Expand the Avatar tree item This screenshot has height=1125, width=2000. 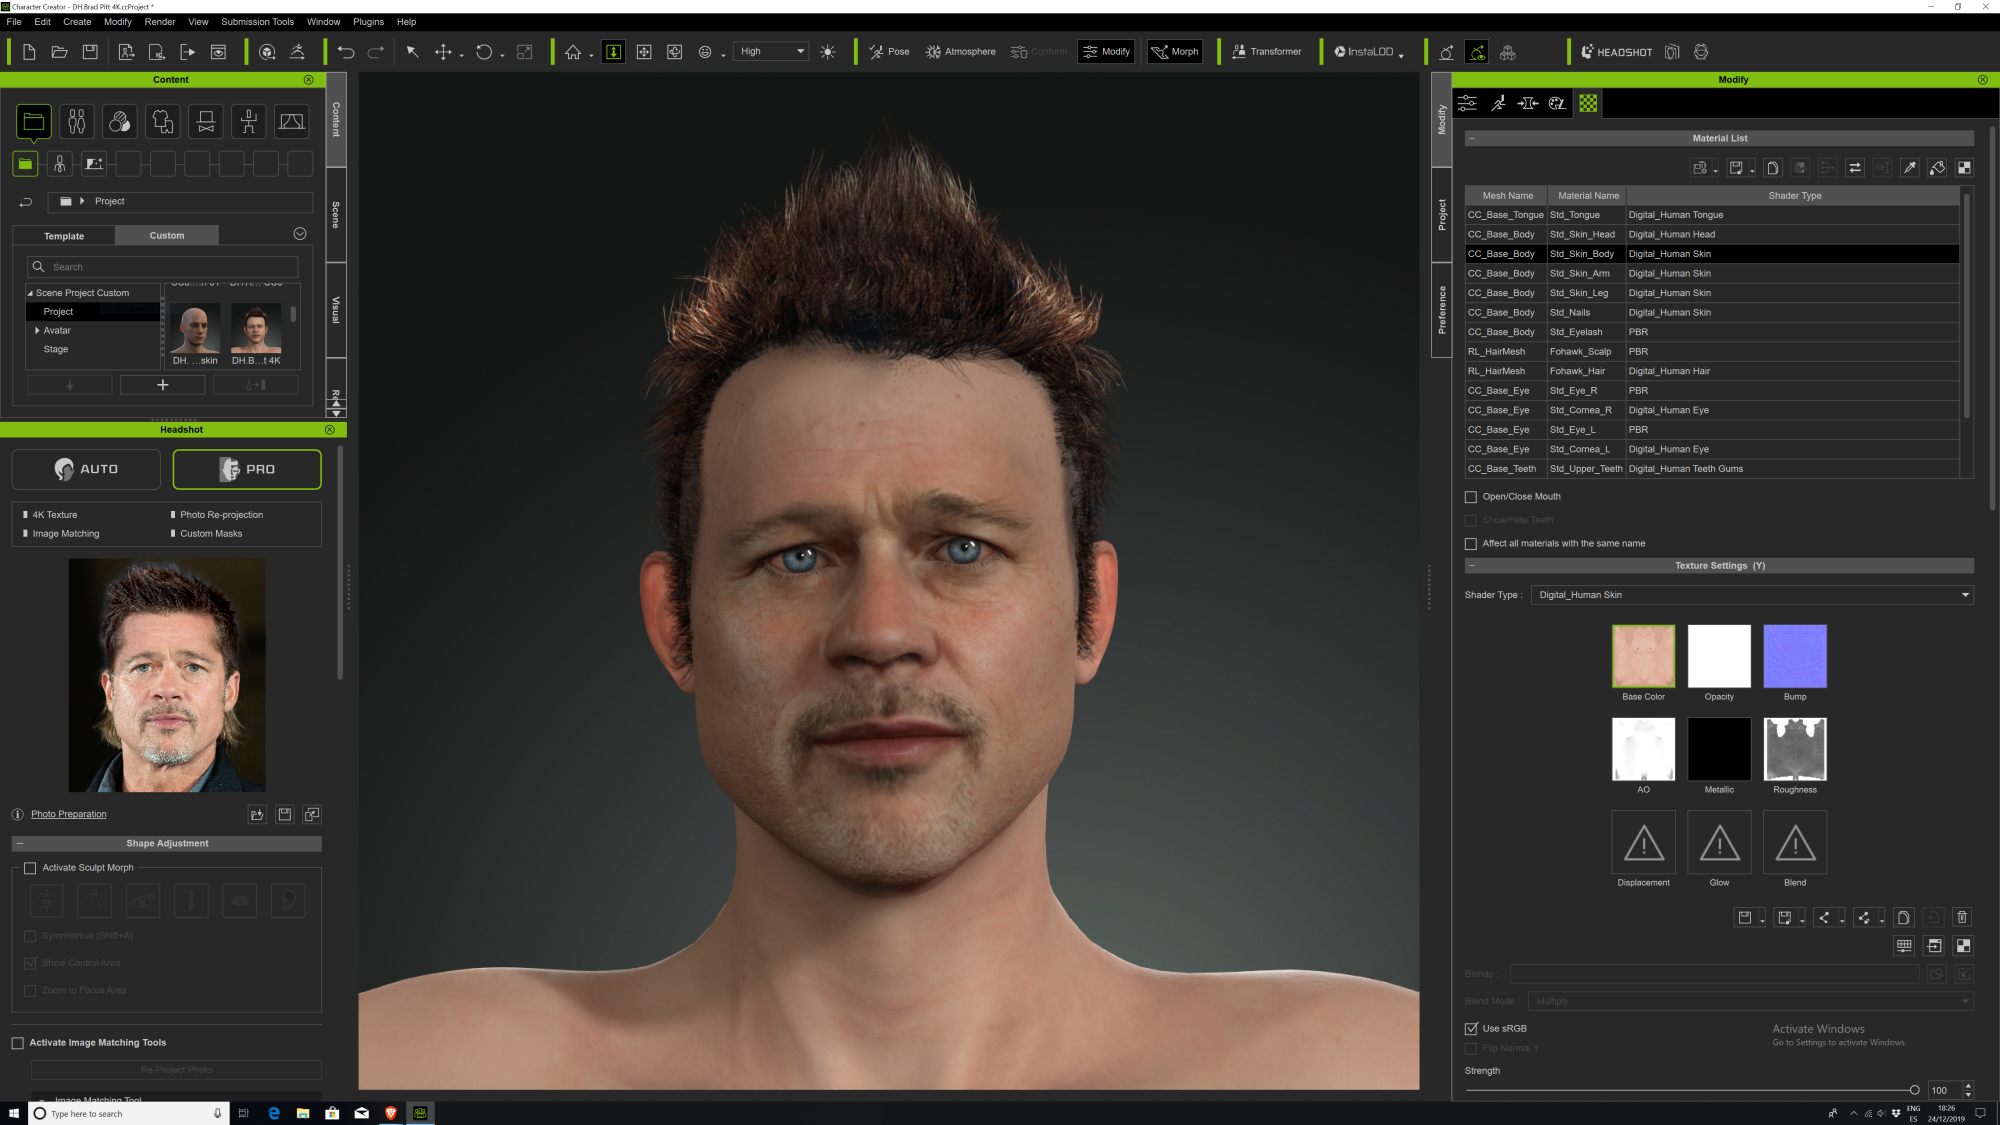pos(37,331)
